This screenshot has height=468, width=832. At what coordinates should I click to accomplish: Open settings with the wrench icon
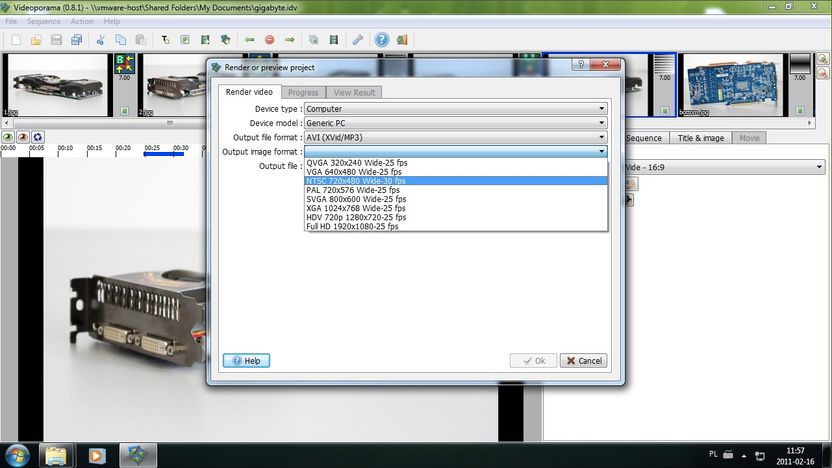358,40
